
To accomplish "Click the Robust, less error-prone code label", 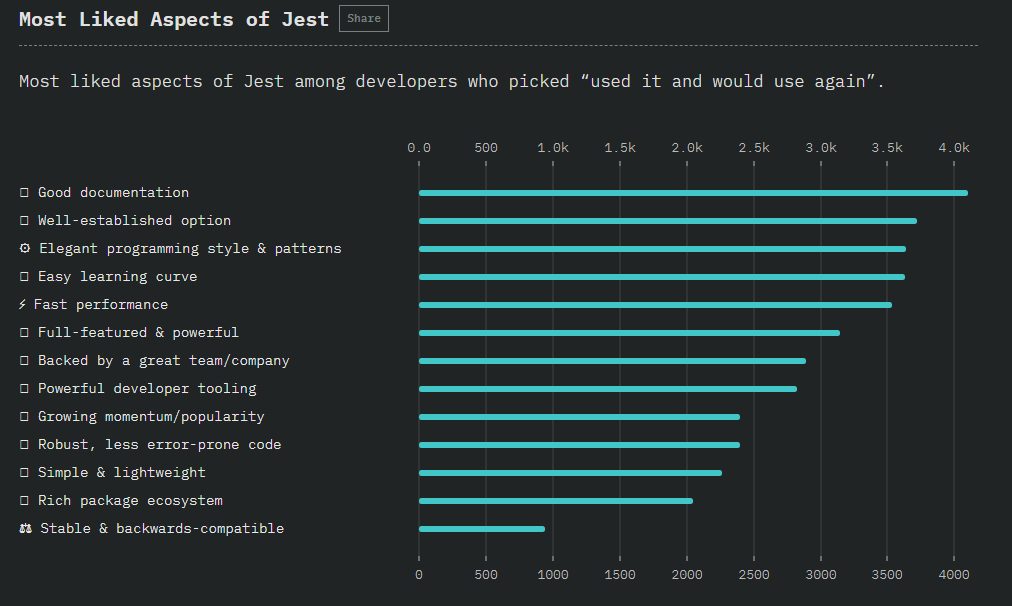I will pyautogui.click(x=159, y=445).
